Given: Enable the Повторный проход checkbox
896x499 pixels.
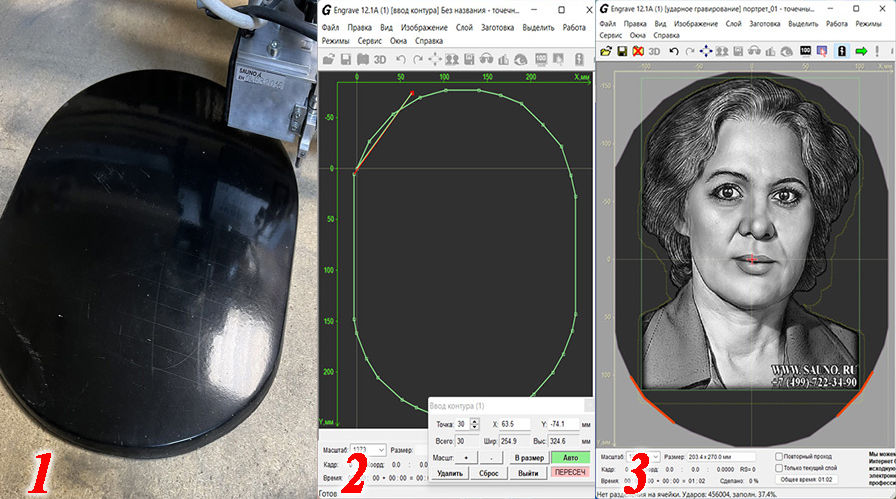Looking at the screenshot, I should pyautogui.click(x=780, y=457).
